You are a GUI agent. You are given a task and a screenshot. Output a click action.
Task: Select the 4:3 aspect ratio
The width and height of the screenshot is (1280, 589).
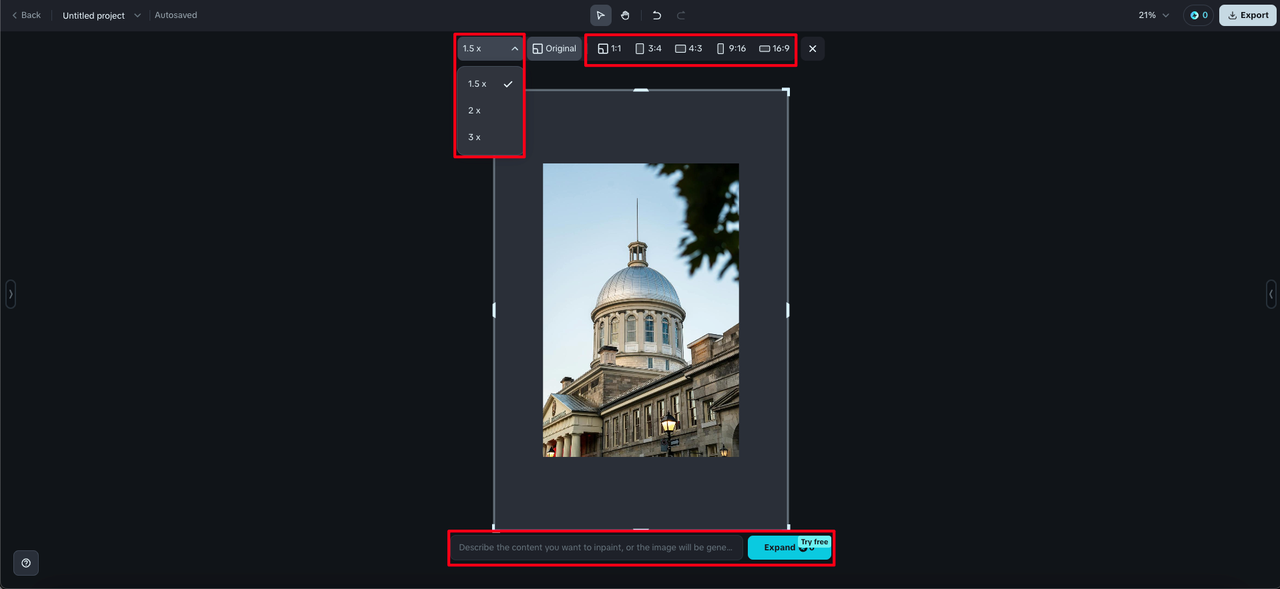(x=688, y=48)
